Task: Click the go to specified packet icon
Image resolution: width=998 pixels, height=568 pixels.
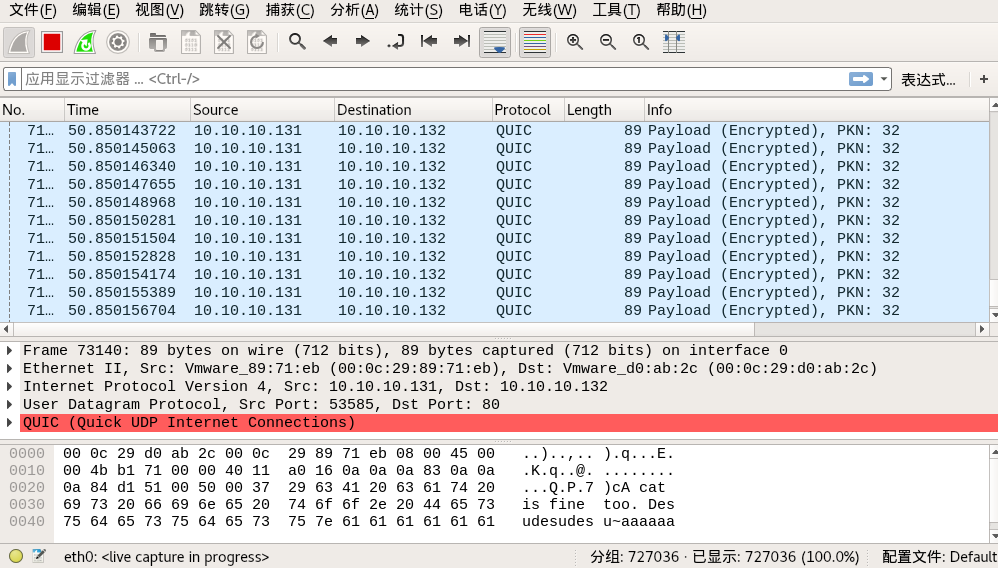Action: click(396, 43)
